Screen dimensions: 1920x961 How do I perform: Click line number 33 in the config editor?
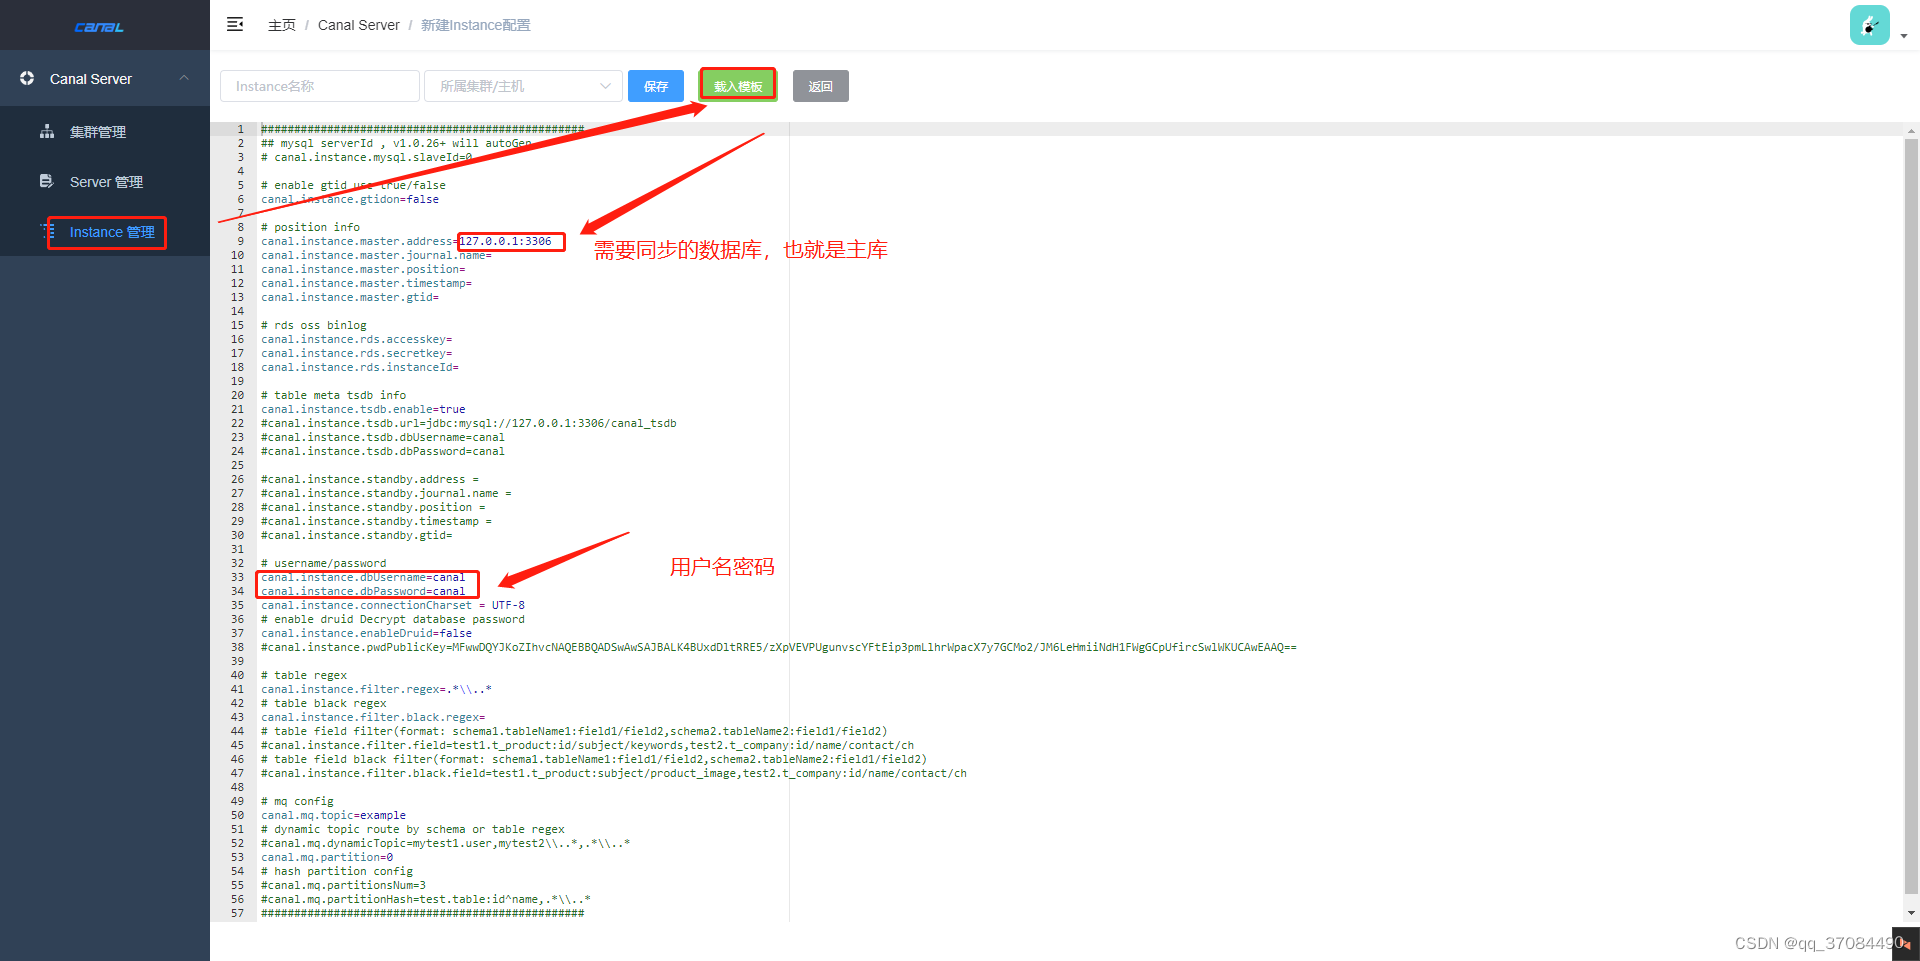point(239,577)
